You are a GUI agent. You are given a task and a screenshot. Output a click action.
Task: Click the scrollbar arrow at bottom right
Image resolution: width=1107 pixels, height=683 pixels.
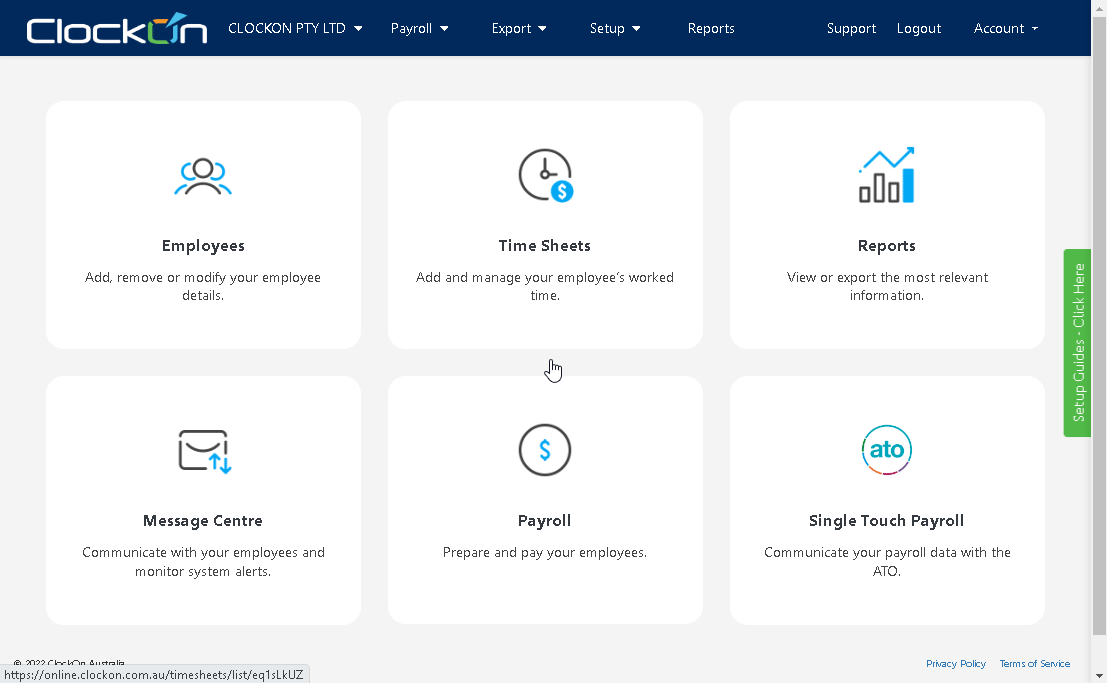coord(1100,675)
